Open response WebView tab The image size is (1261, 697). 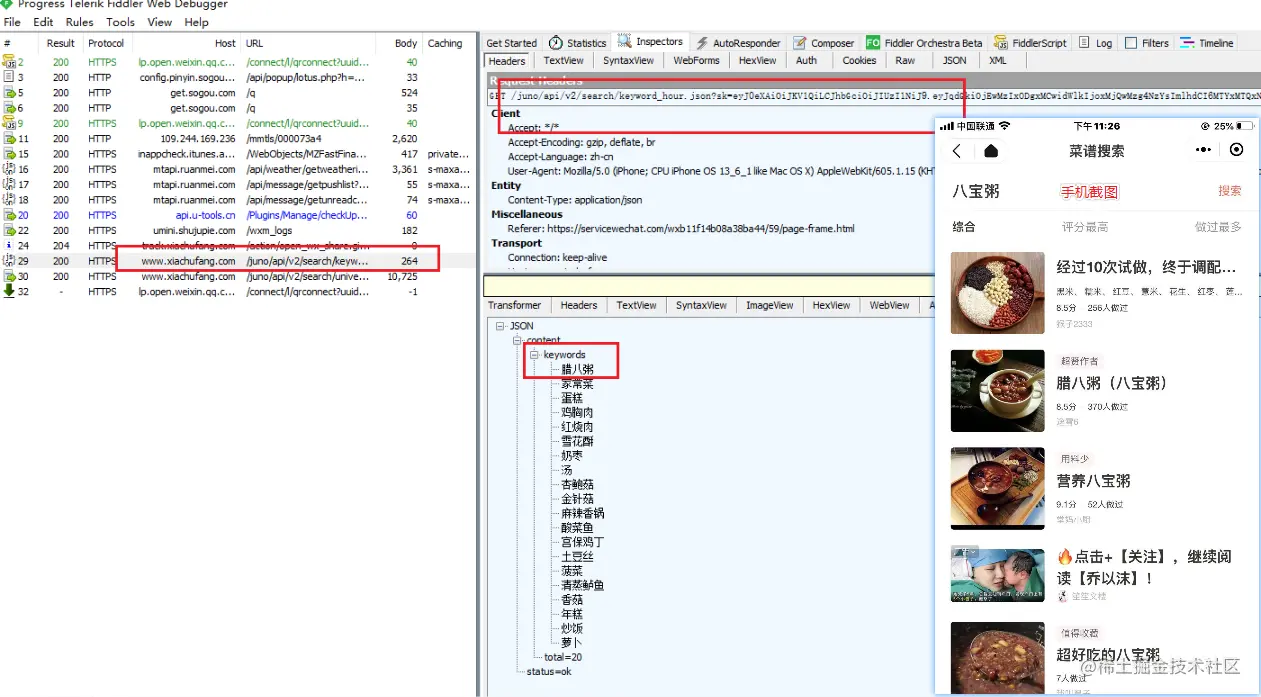890,305
